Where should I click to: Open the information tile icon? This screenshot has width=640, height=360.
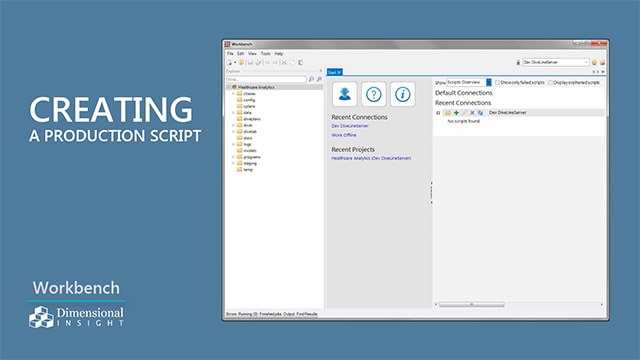[x=402, y=94]
